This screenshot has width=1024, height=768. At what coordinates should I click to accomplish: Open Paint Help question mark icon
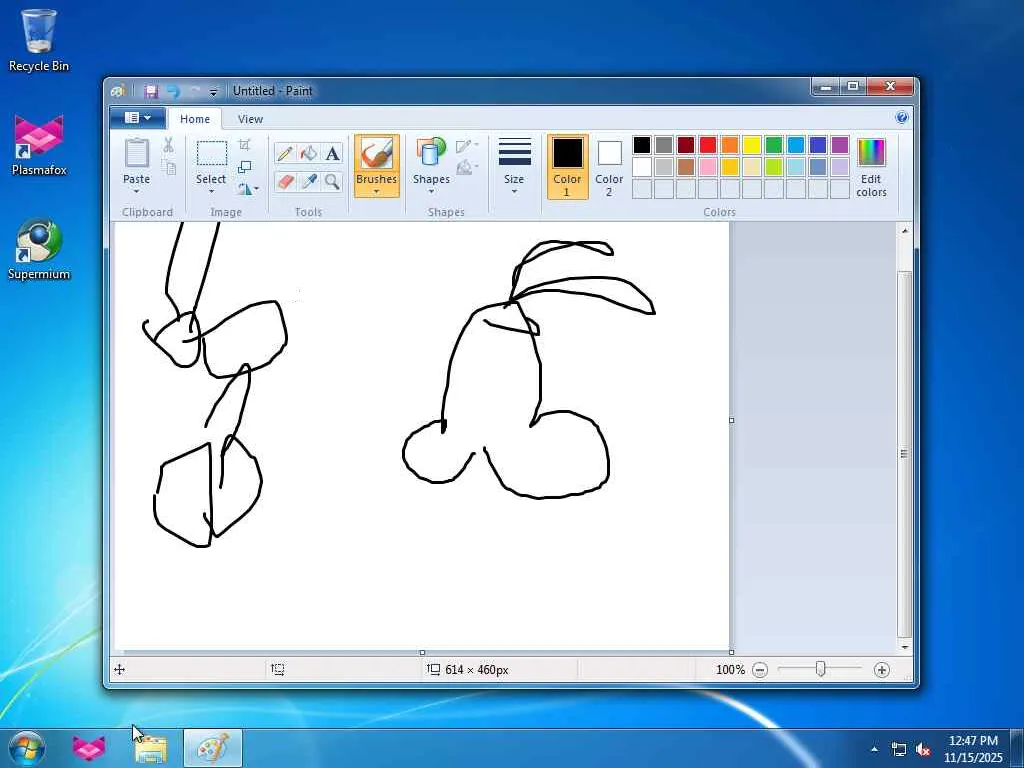click(901, 118)
